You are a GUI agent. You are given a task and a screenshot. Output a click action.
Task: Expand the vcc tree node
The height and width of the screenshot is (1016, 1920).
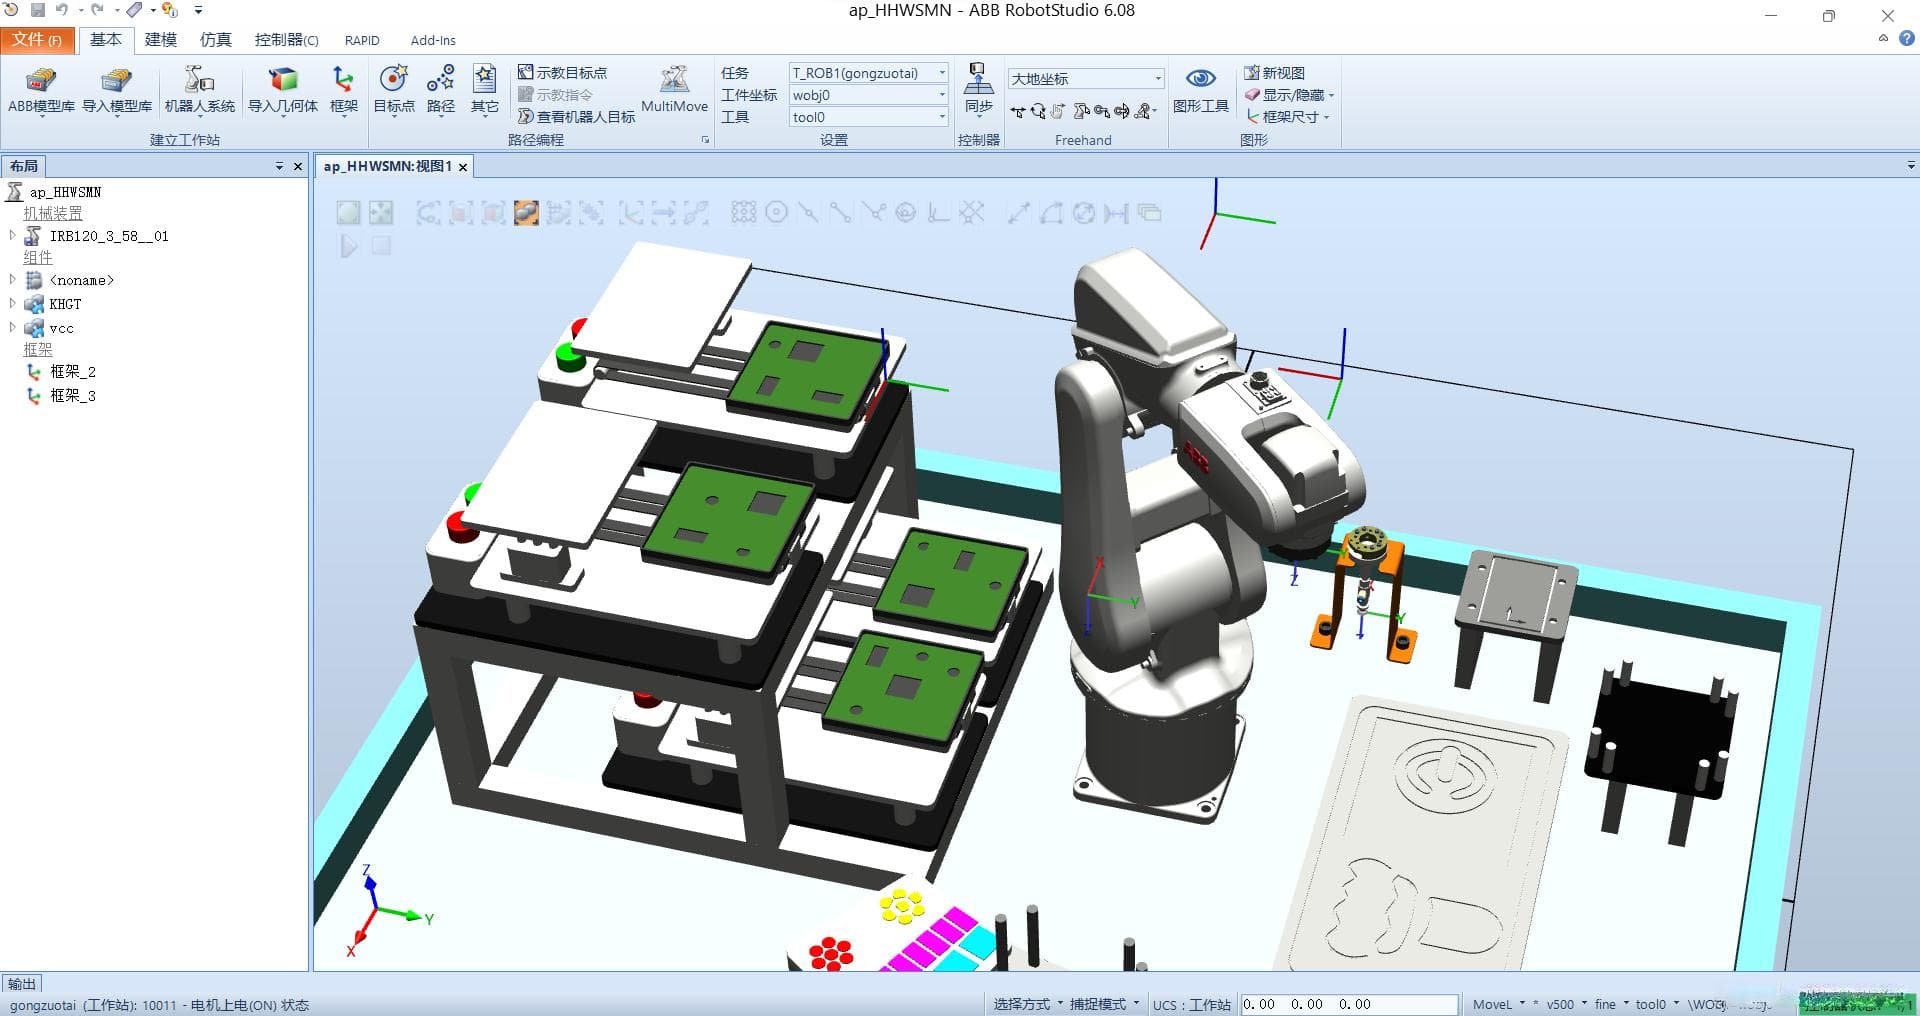click(12, 327)
